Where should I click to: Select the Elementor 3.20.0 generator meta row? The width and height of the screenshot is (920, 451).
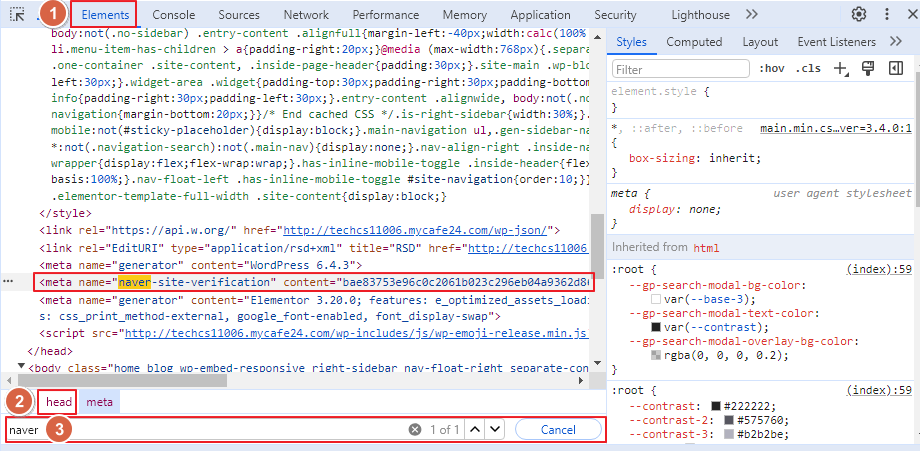(314, 308)
